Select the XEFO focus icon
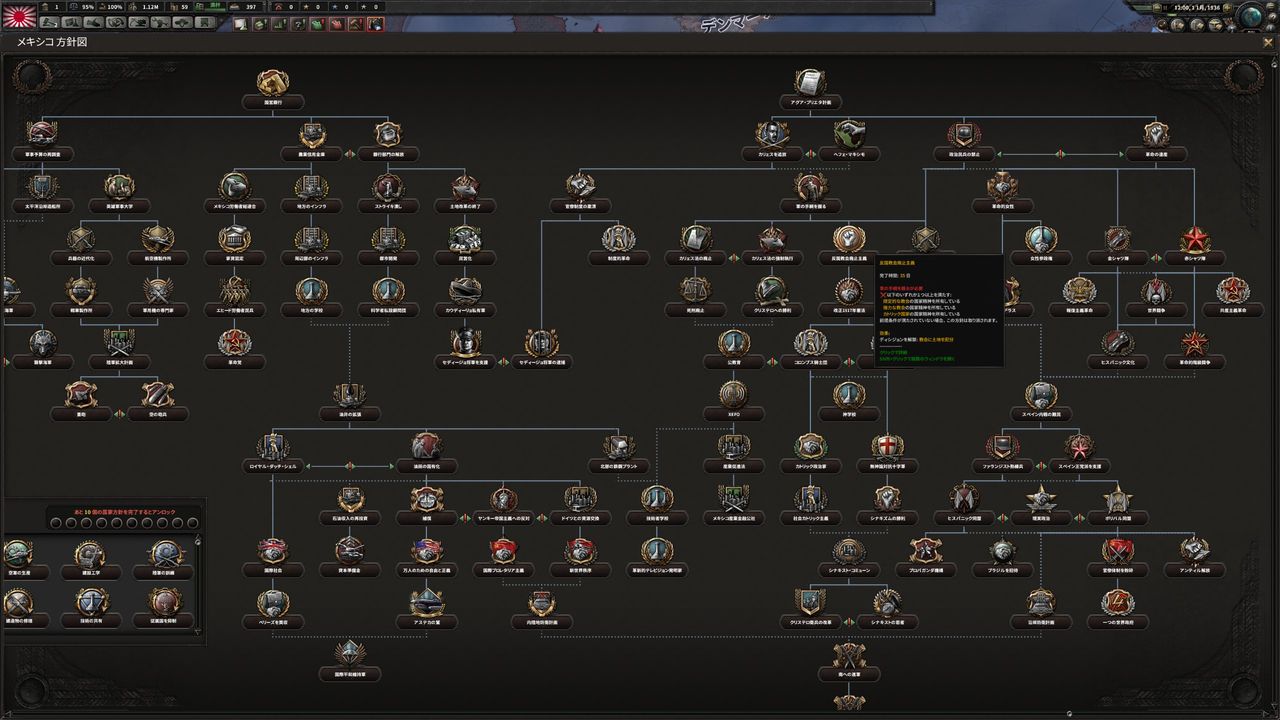This screenshot has height=720, width=1280. [734, 394]
